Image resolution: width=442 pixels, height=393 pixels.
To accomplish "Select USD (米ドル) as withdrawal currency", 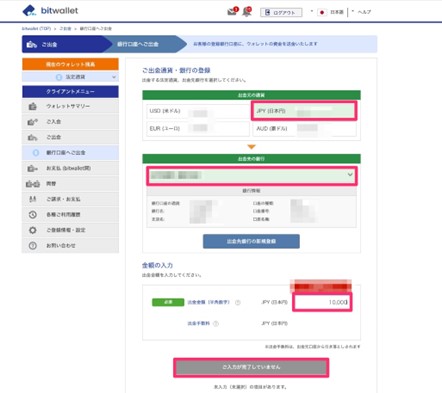I will [x=198, y=111].
